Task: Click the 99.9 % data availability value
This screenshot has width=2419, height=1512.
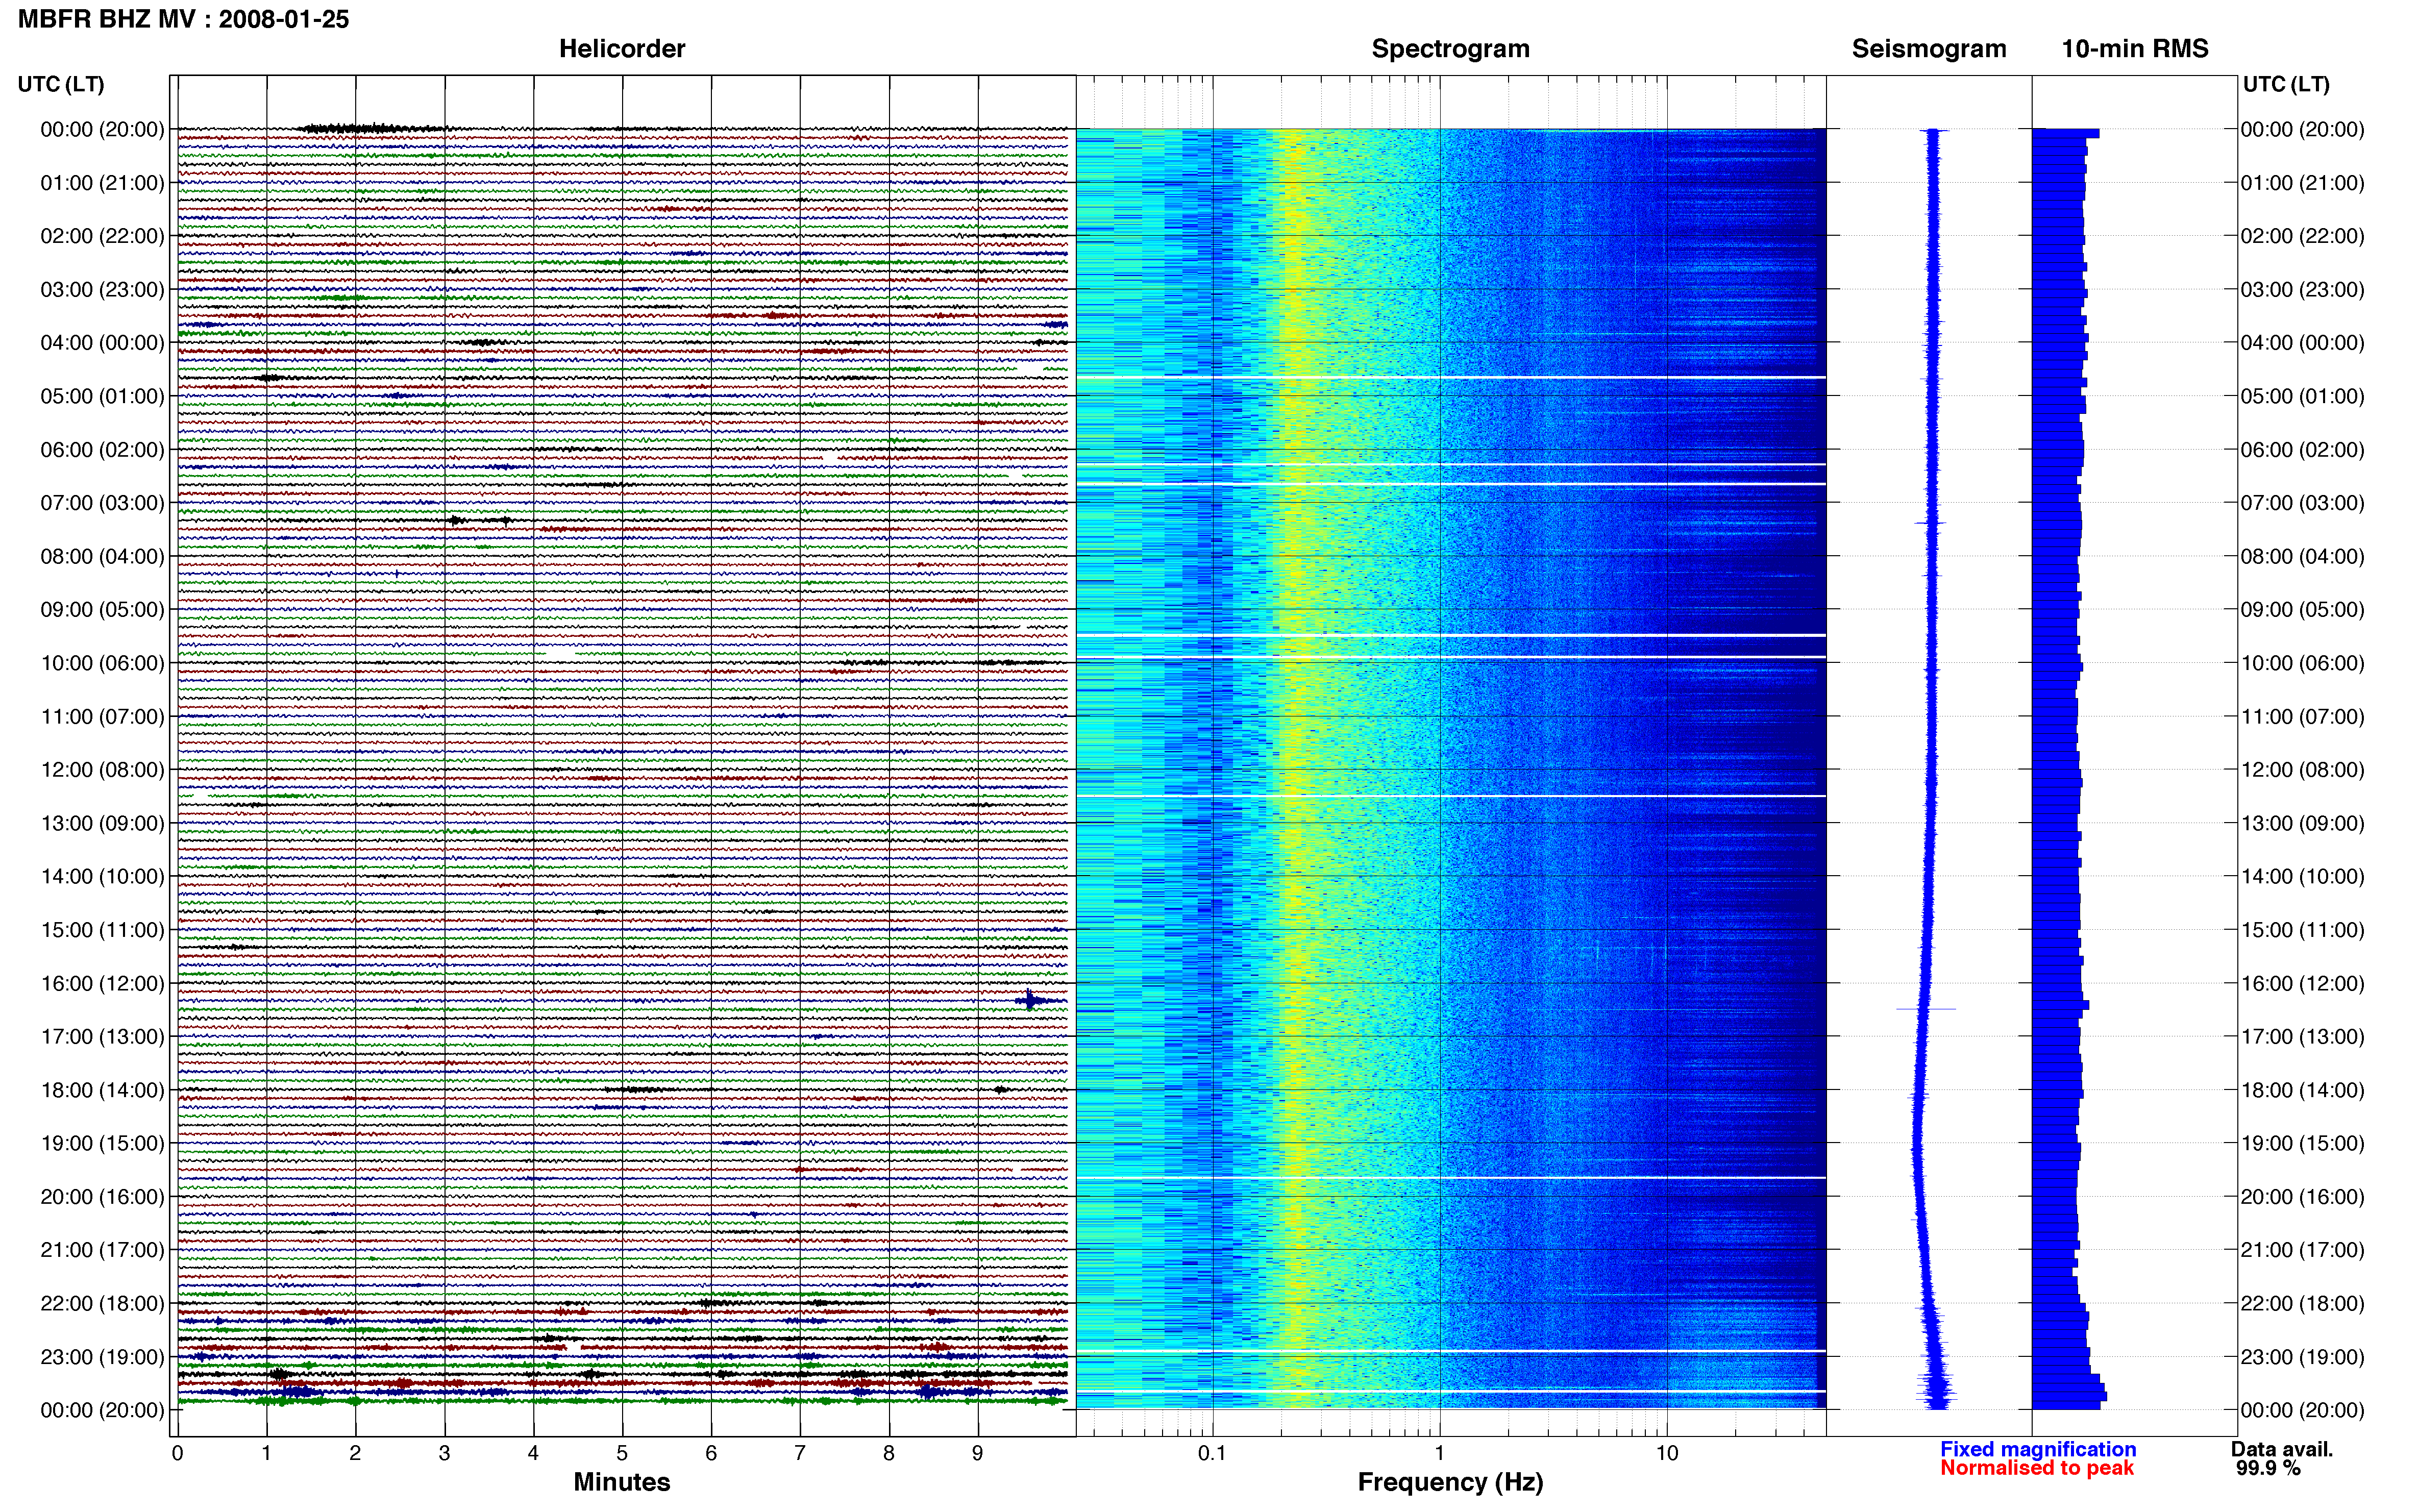Action: click(x=2268, y=1468)
